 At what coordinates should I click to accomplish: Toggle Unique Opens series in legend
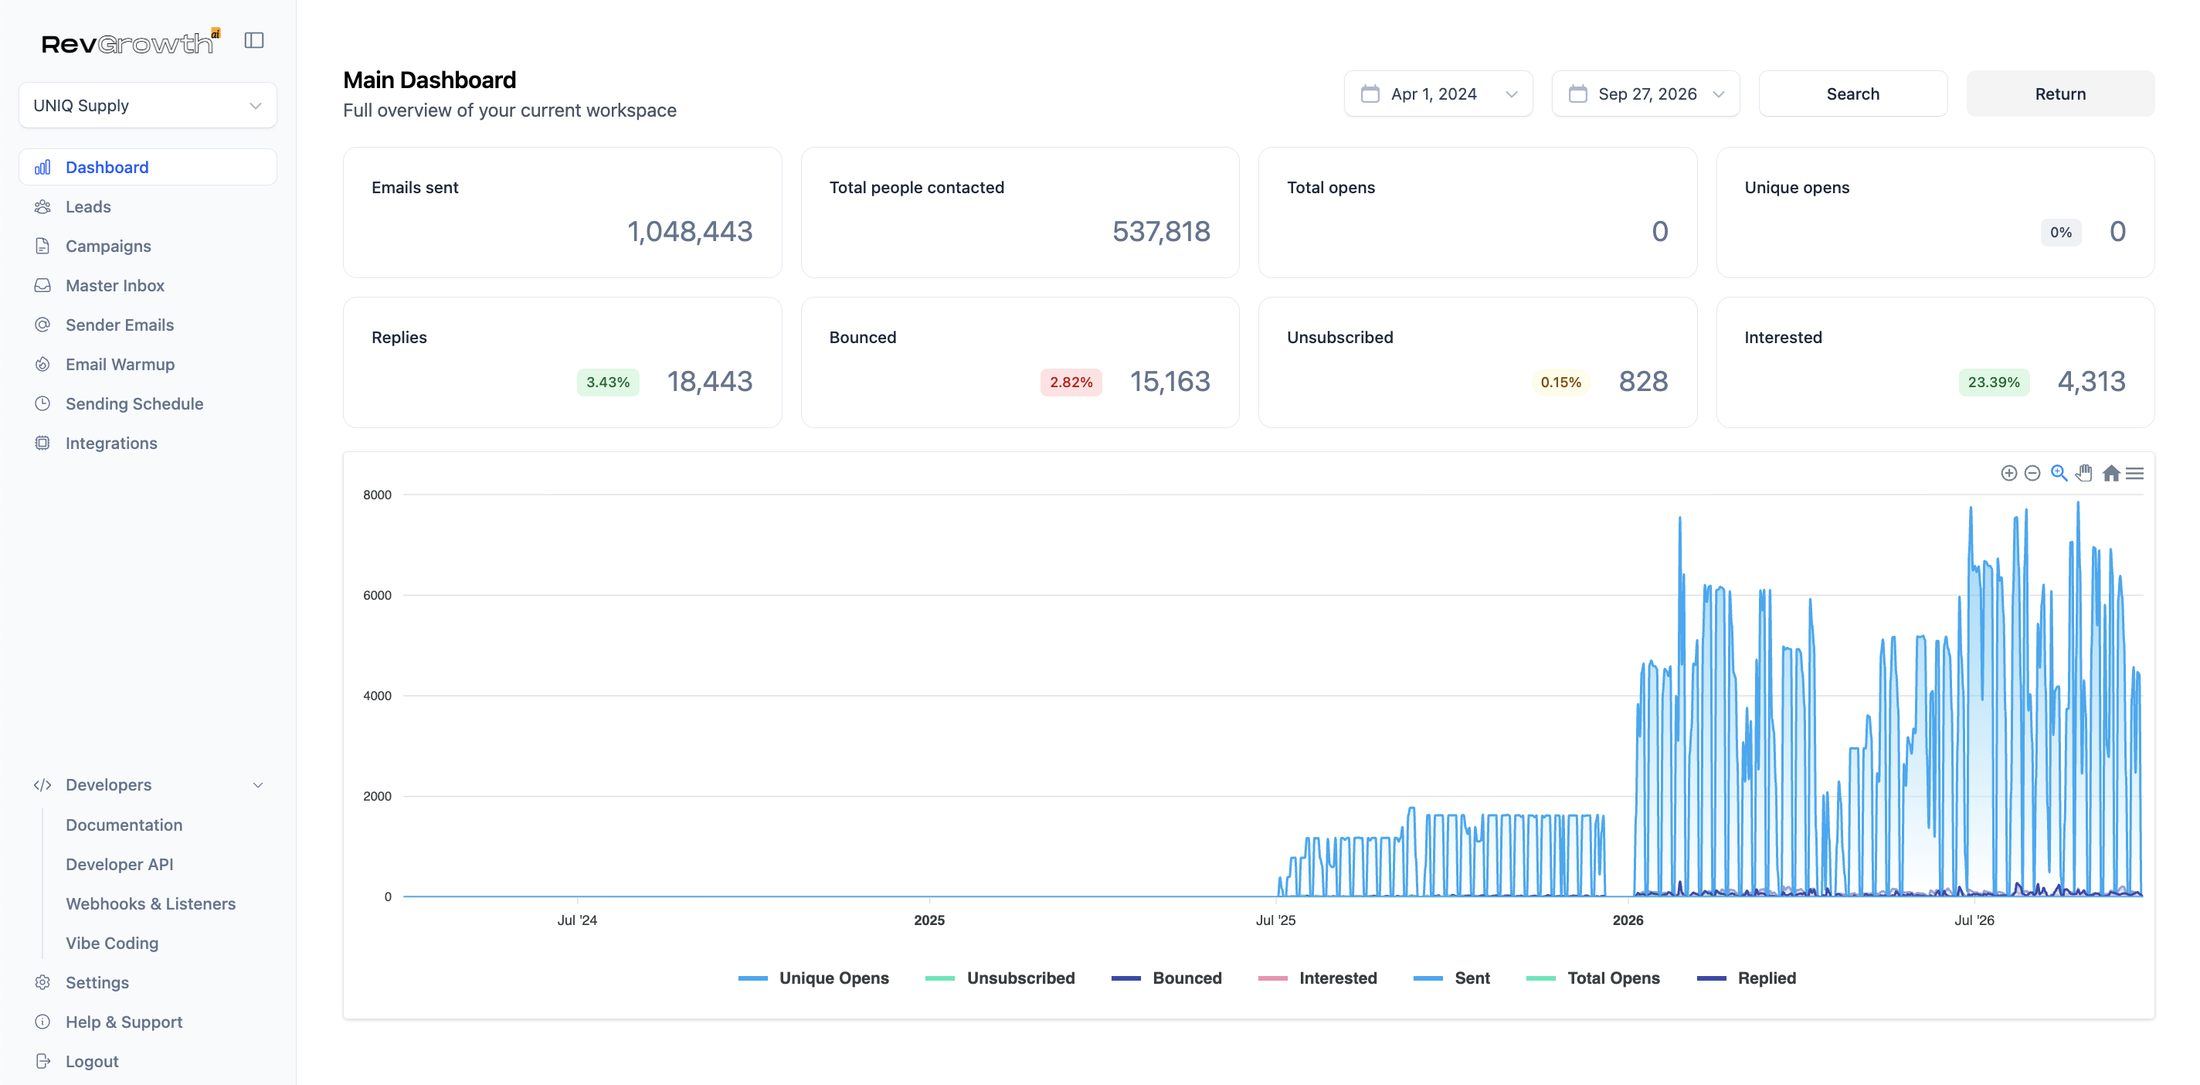coord(813,978)
